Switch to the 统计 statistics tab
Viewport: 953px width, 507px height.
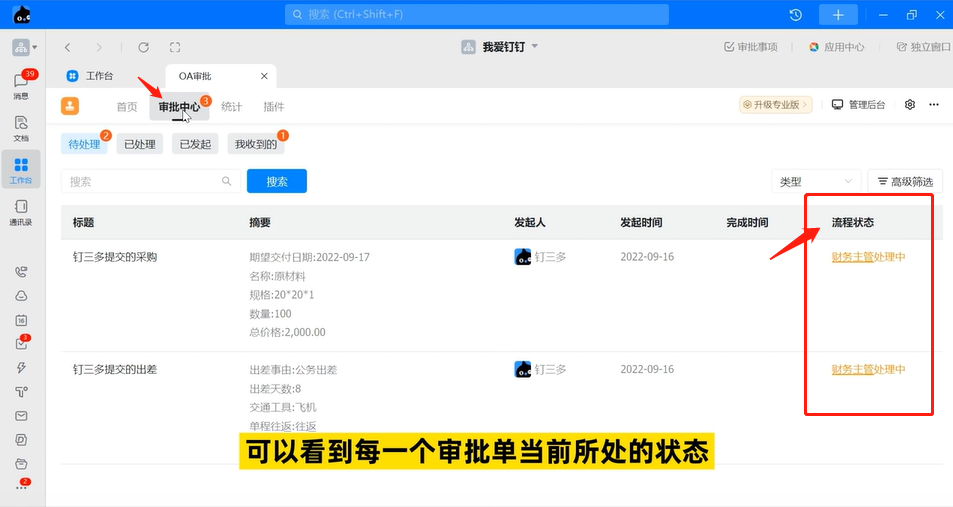[231, 107]
